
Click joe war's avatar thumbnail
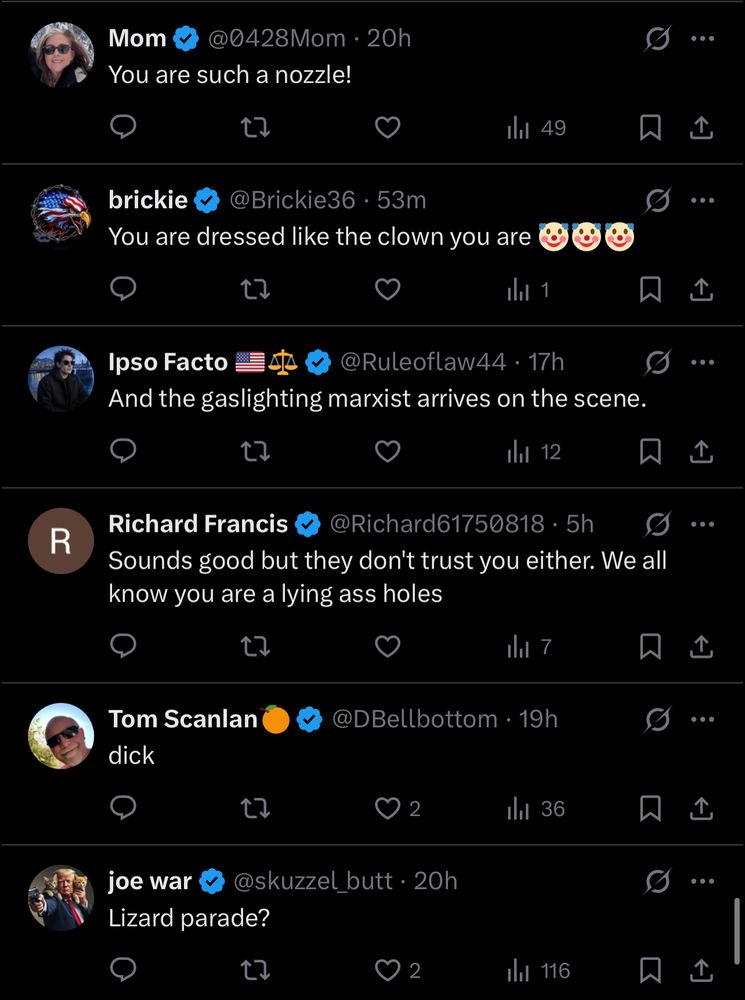point(61,897)
